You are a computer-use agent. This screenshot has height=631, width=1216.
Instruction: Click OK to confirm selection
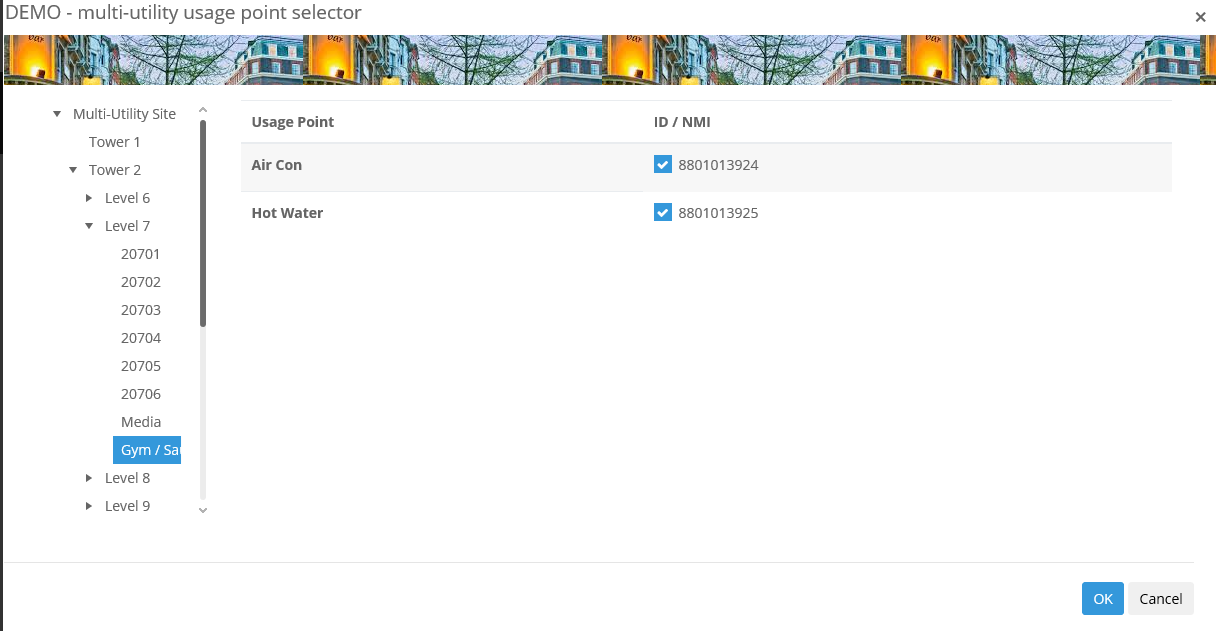(1102, 599)
